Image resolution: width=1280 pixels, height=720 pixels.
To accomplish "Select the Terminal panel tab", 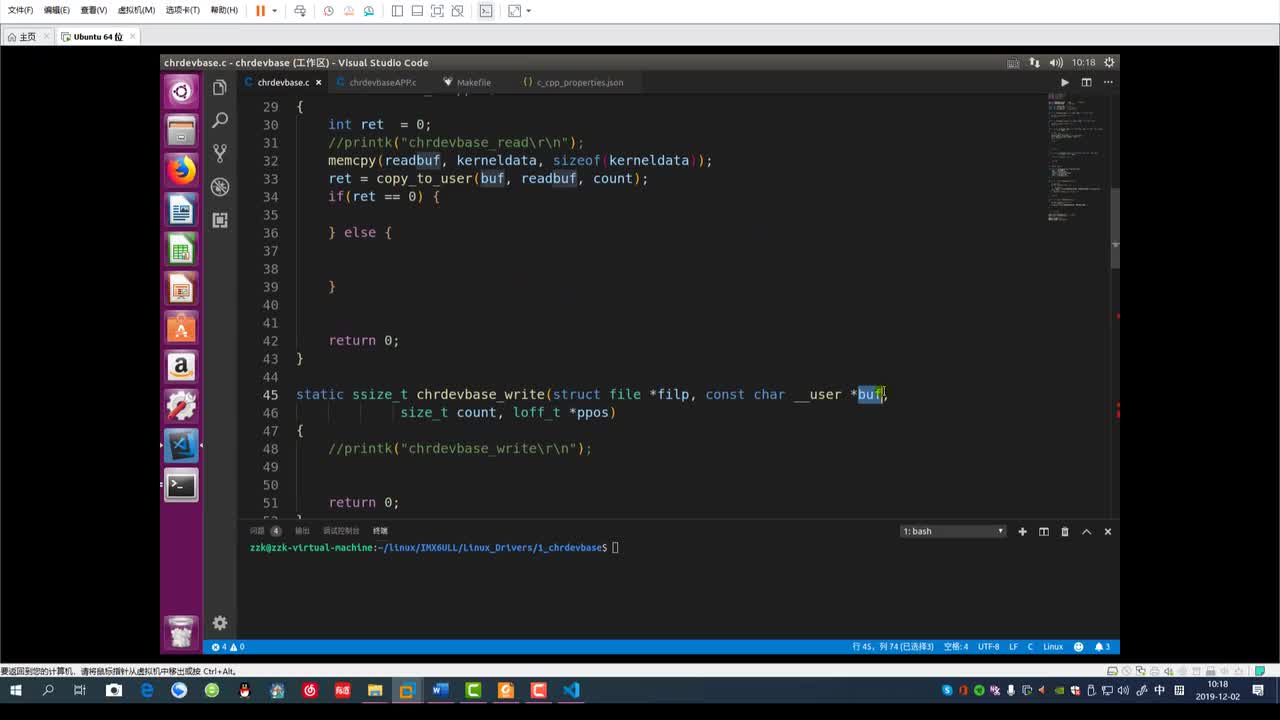I will 380,531.
